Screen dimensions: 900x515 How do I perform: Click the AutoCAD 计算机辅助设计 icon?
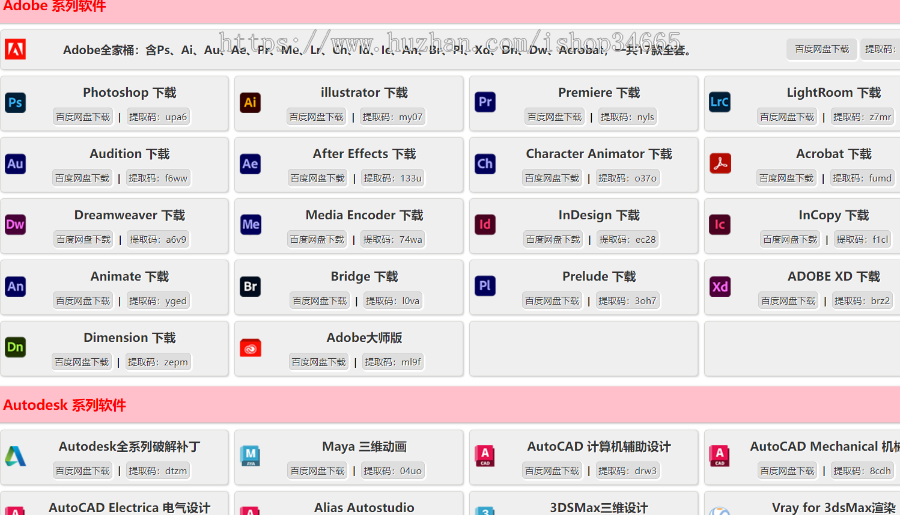tap(485, 456)
